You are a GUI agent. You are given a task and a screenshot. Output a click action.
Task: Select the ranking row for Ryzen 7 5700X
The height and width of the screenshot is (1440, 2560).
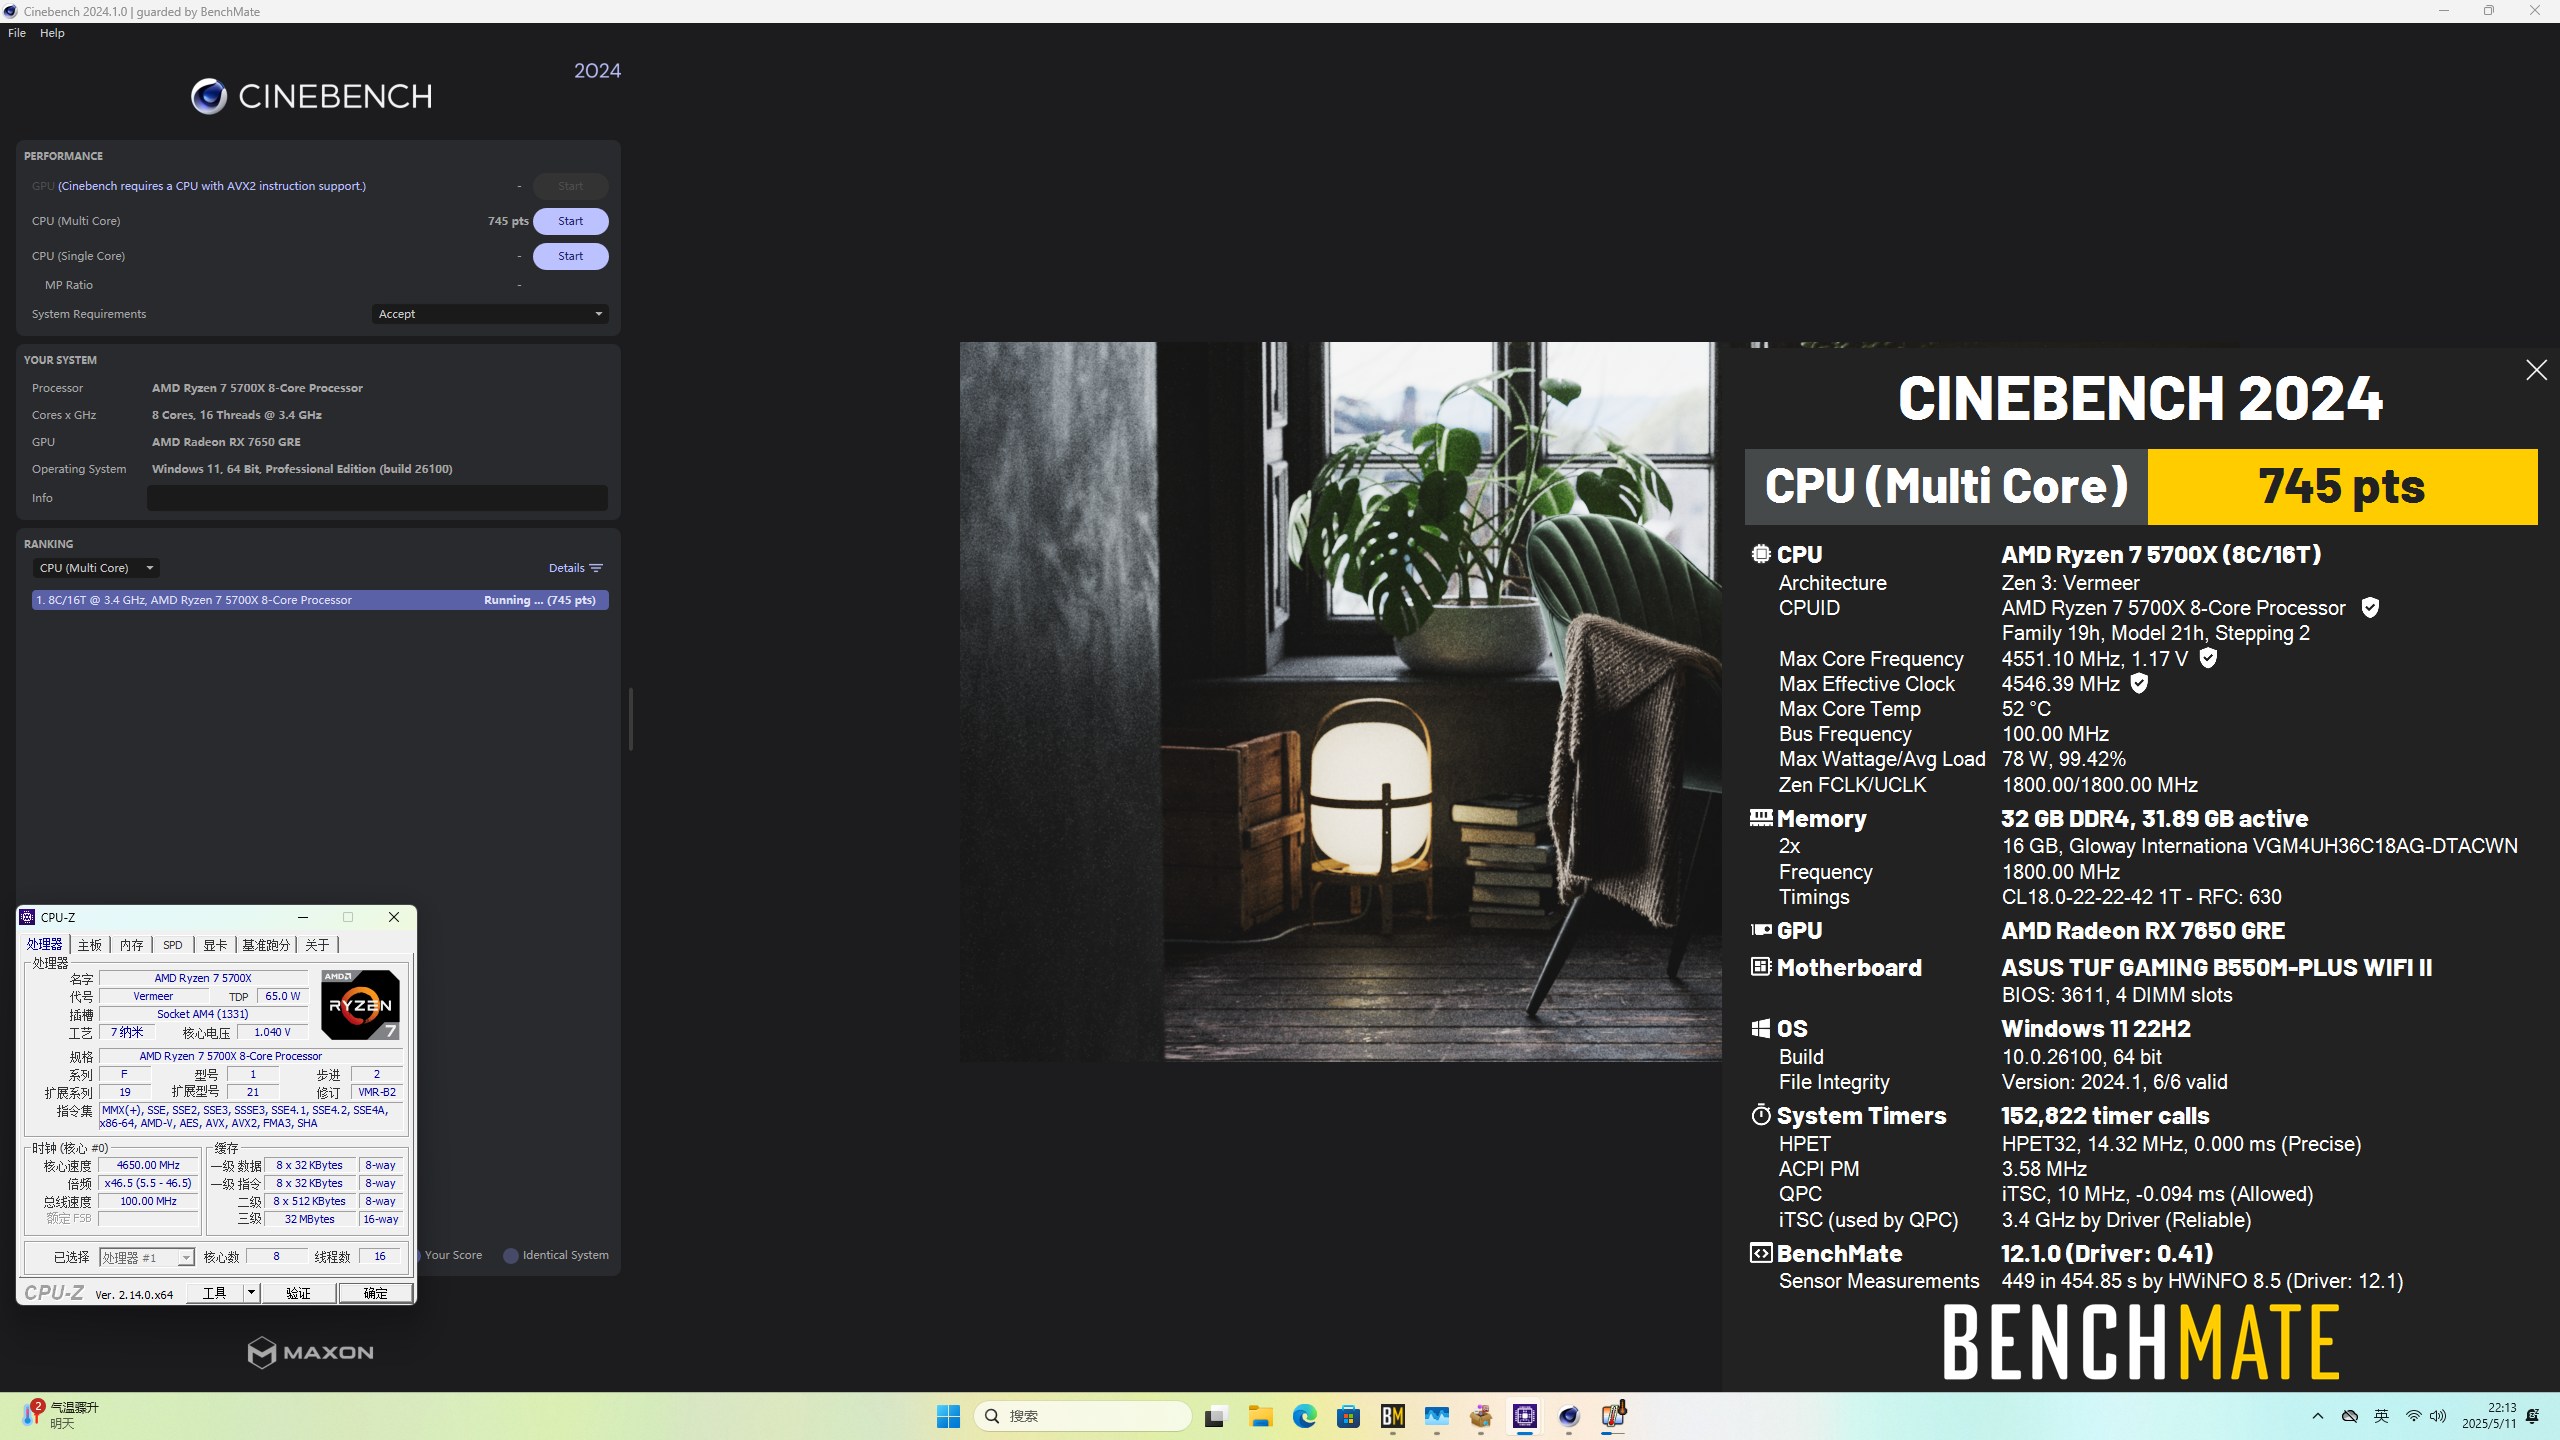(320, 600)
